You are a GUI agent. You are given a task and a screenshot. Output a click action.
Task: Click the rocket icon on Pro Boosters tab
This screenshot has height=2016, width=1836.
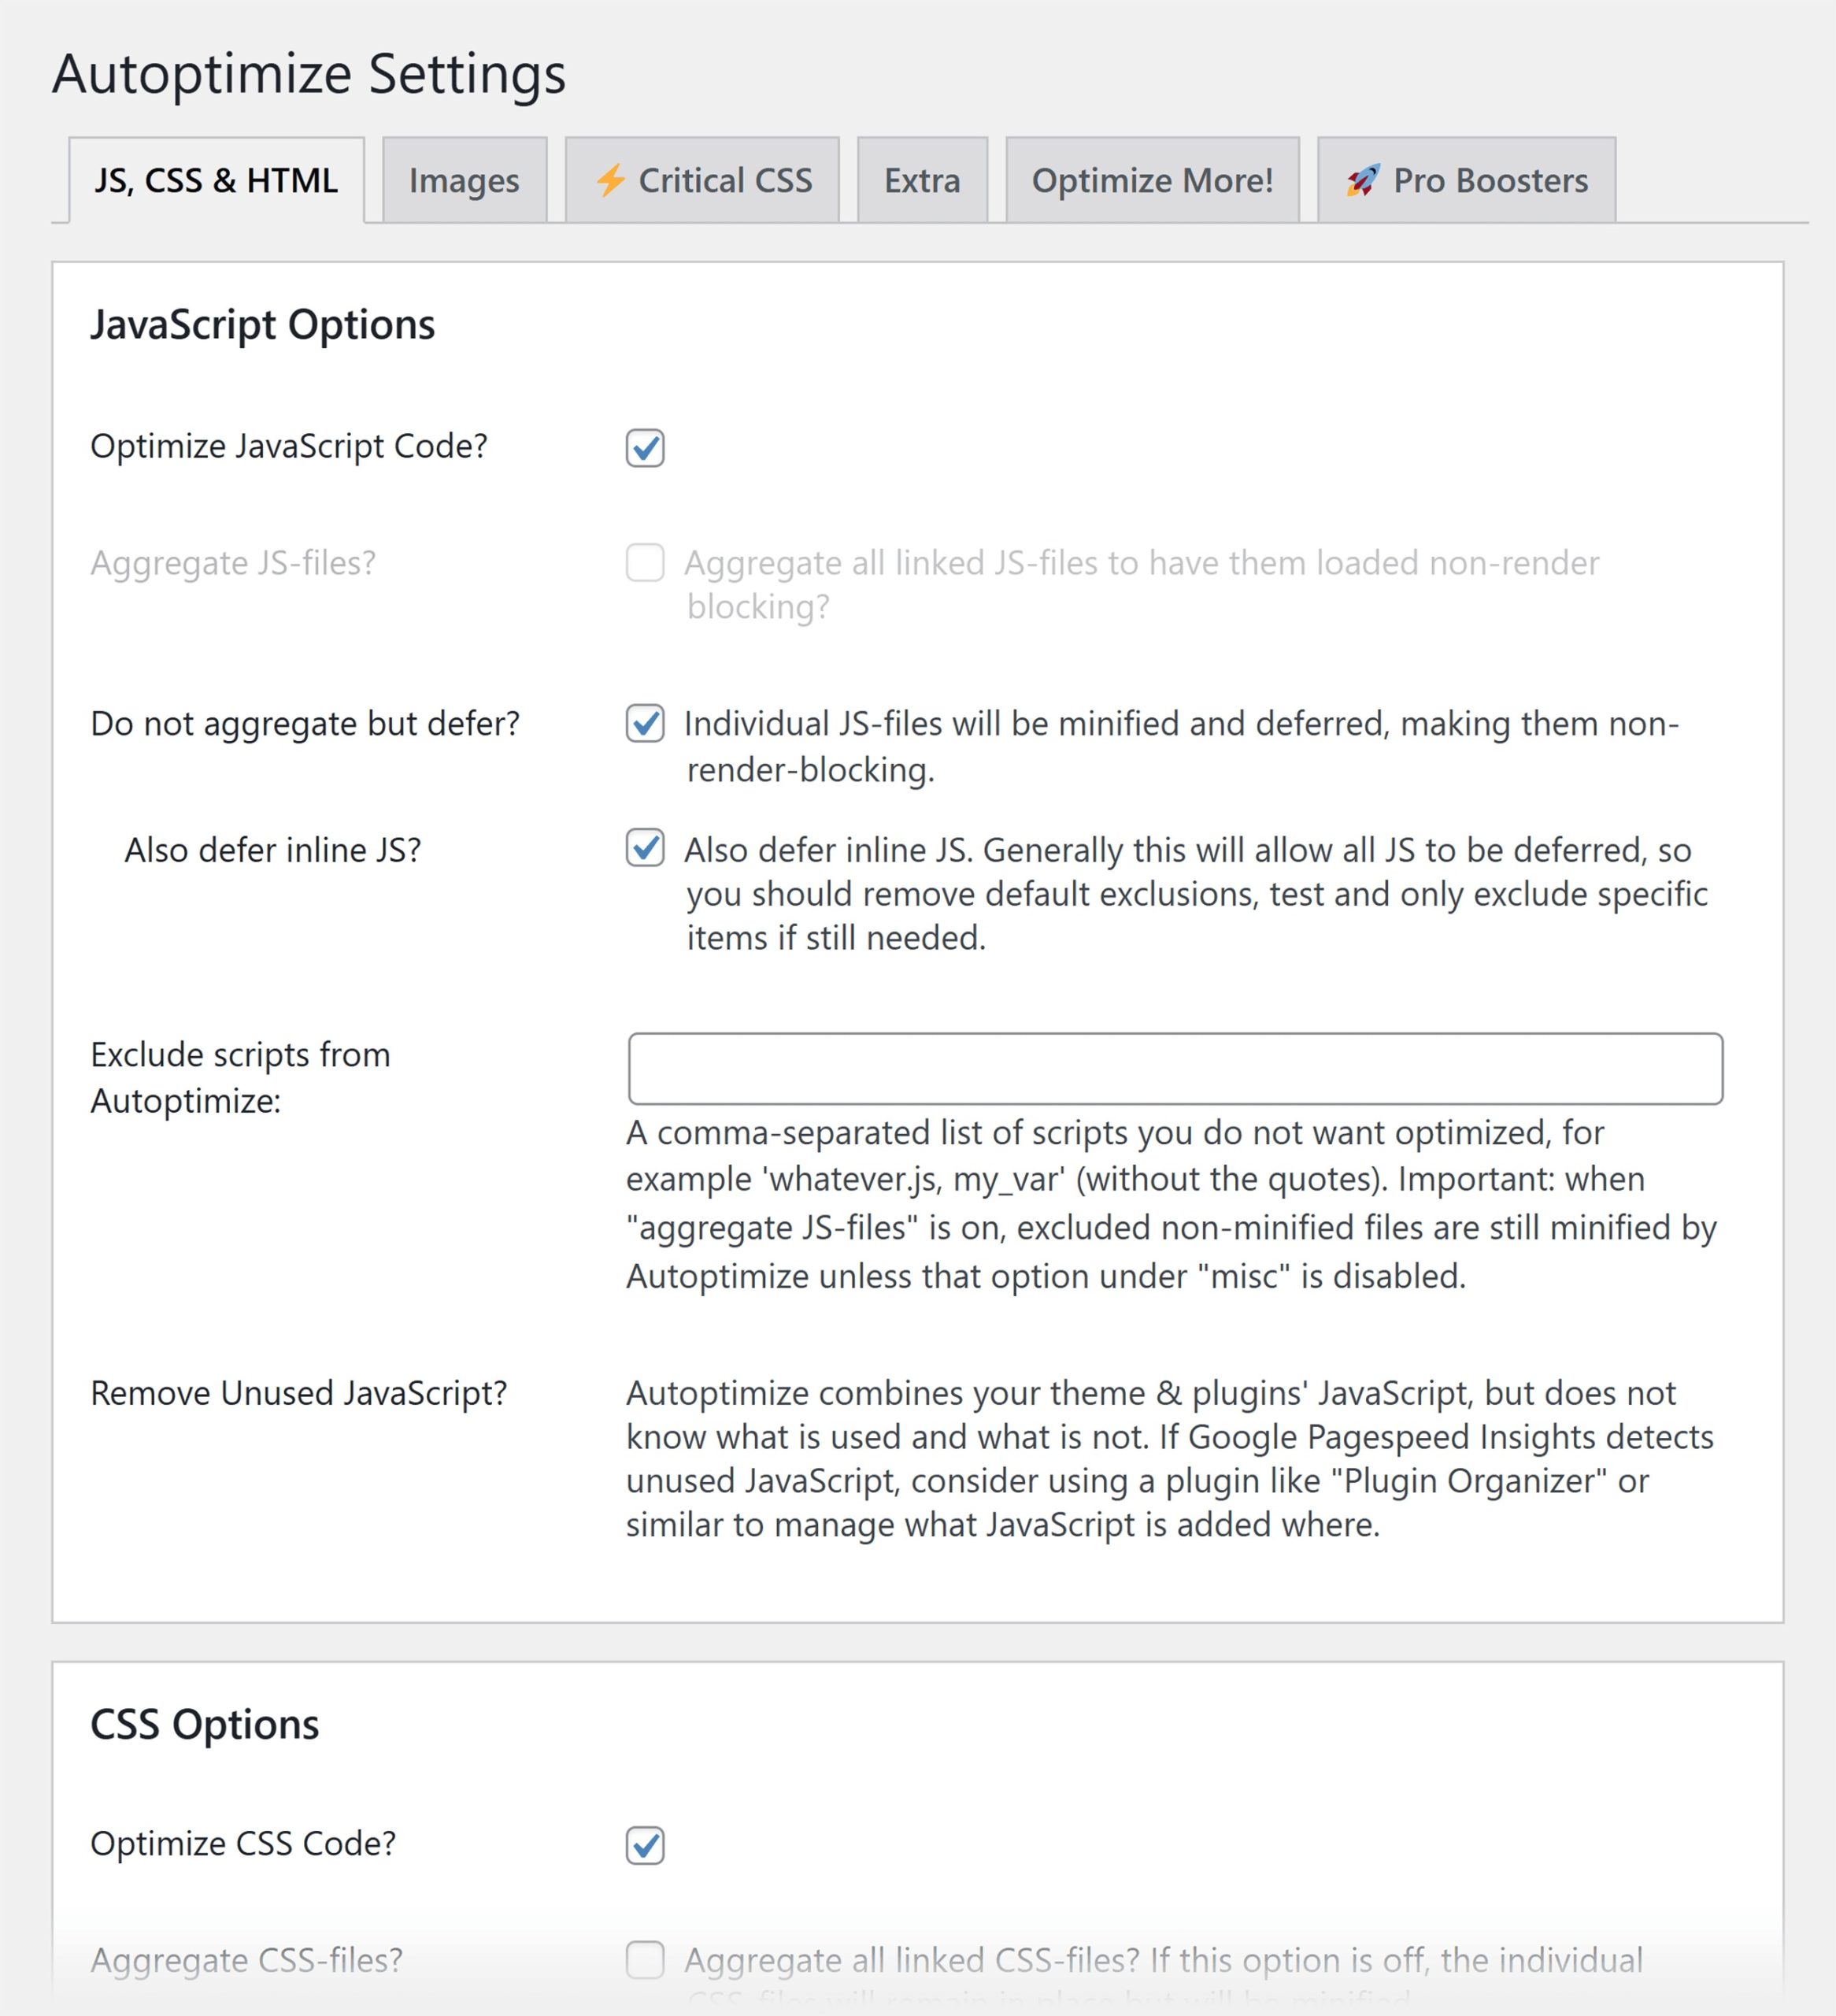click(x=1363, y=181)
